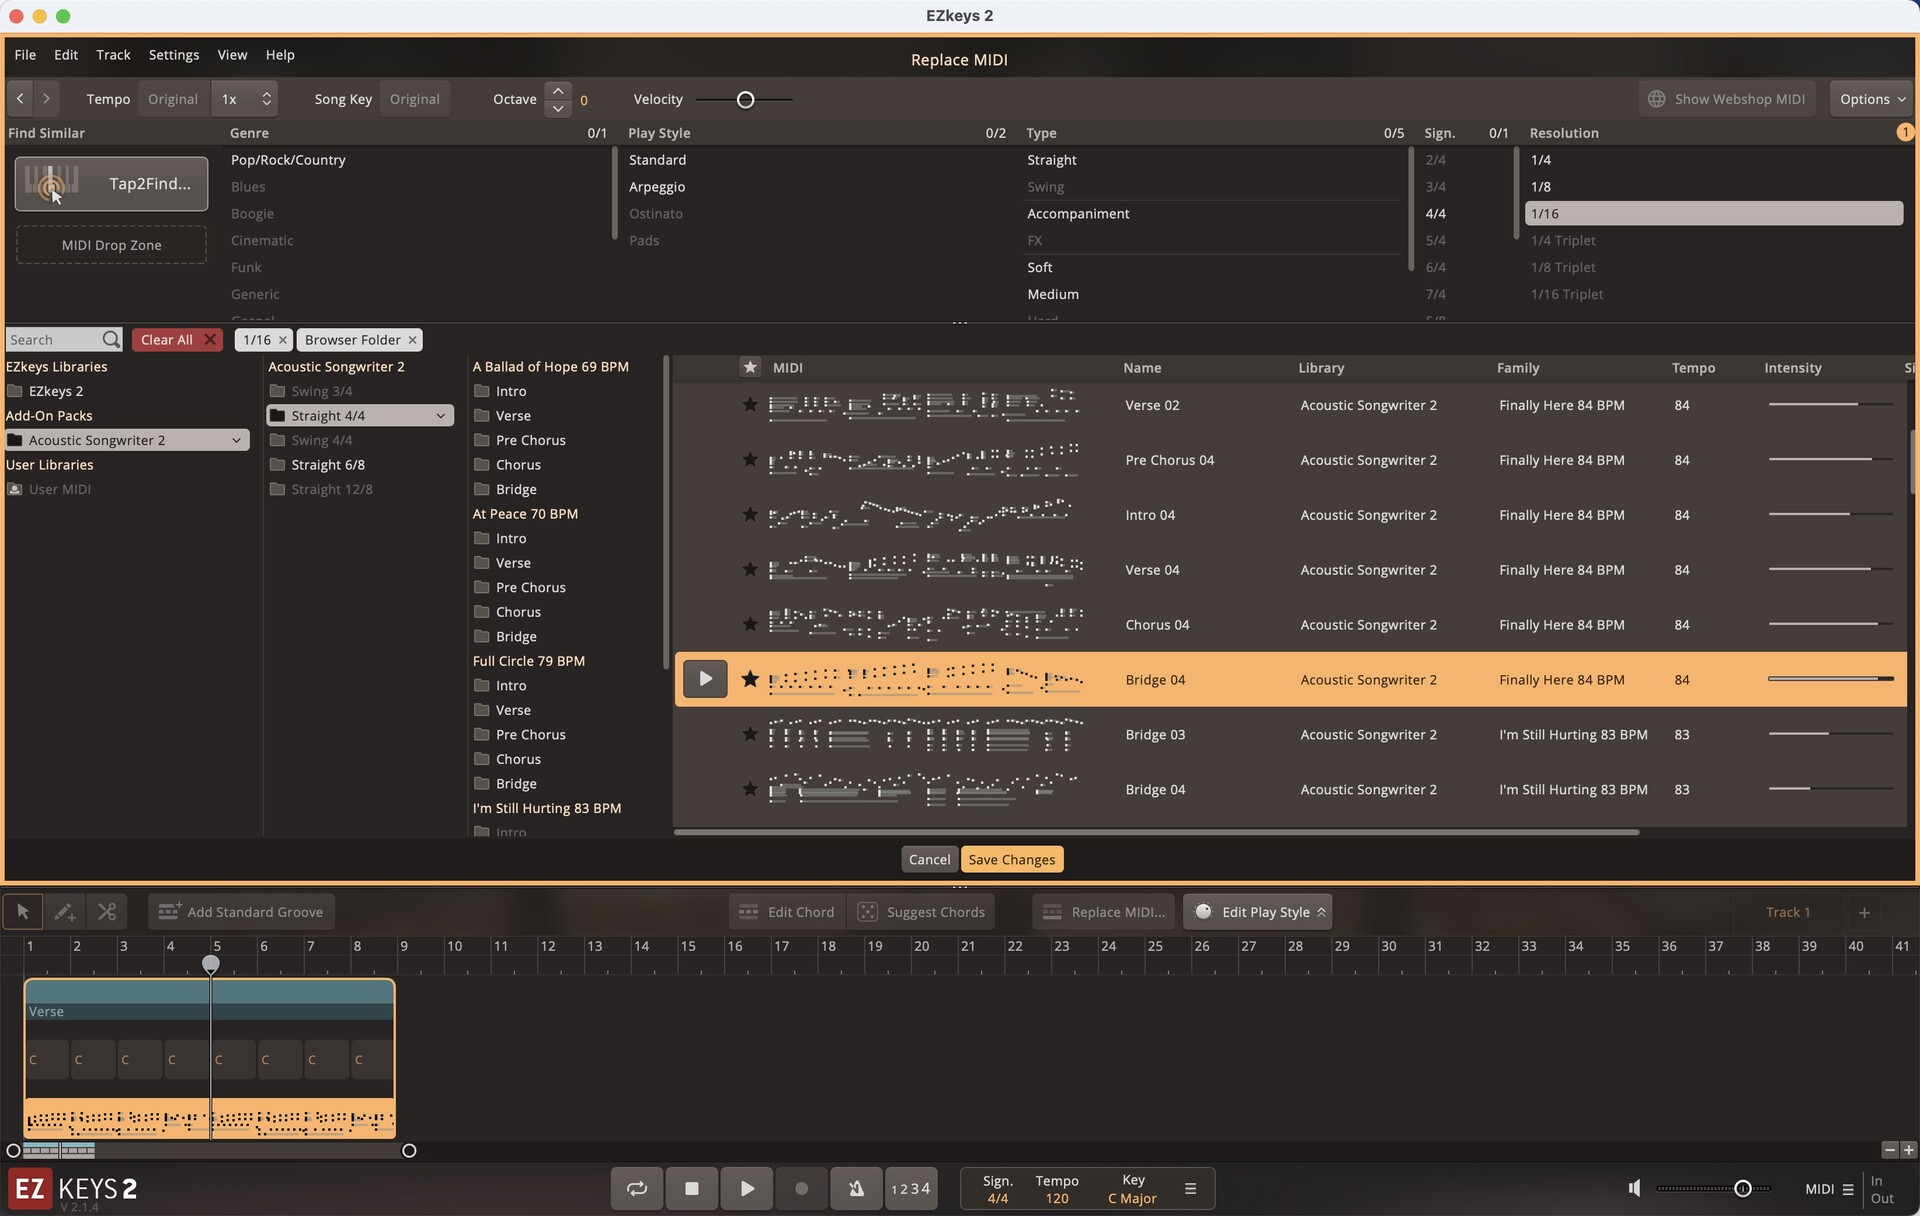Open the Suggest Chords dice panel
The height and width of the screenshot is (1216, 1920).
click(868, 911)
